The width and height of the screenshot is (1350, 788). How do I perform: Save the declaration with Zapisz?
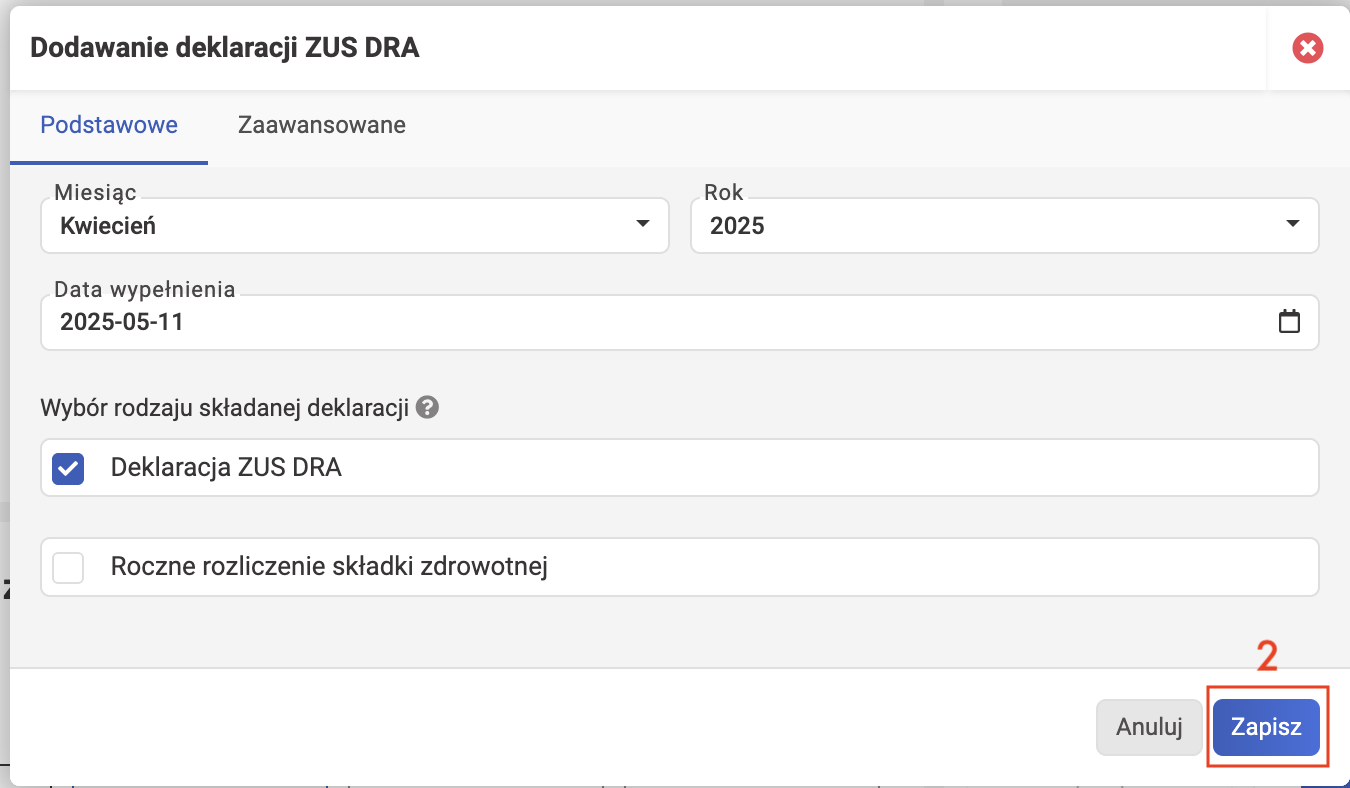point(1266,727)
